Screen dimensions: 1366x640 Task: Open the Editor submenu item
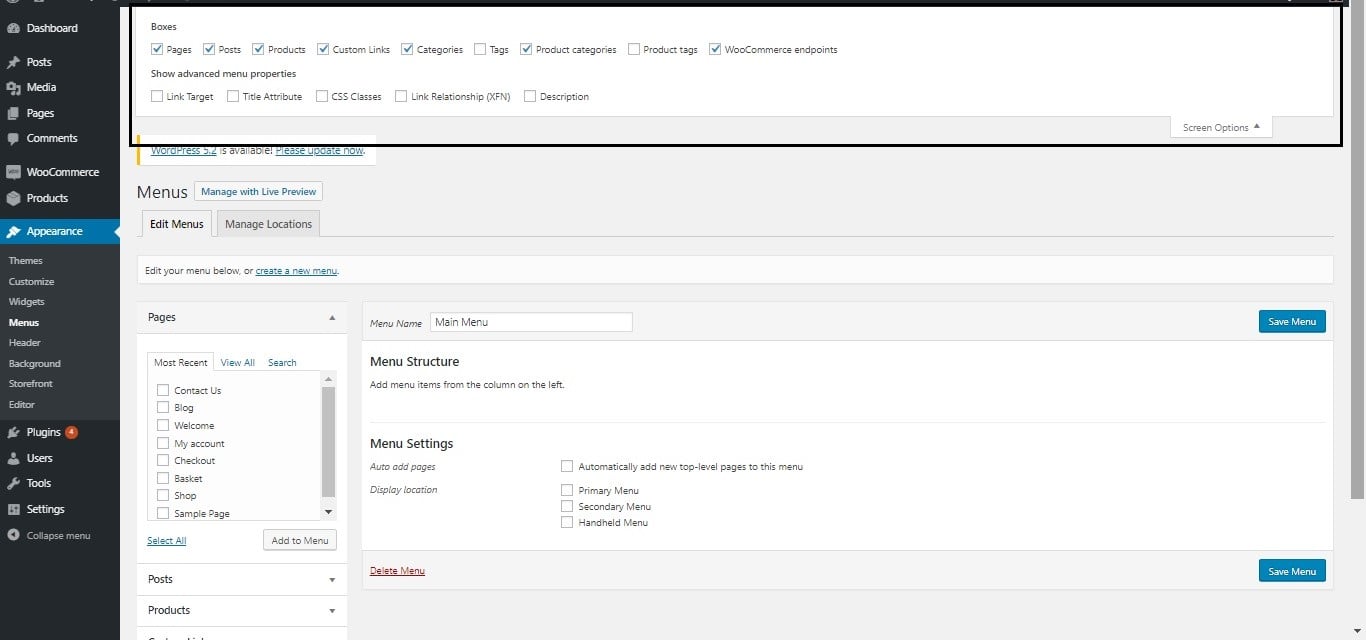[22, 405]
